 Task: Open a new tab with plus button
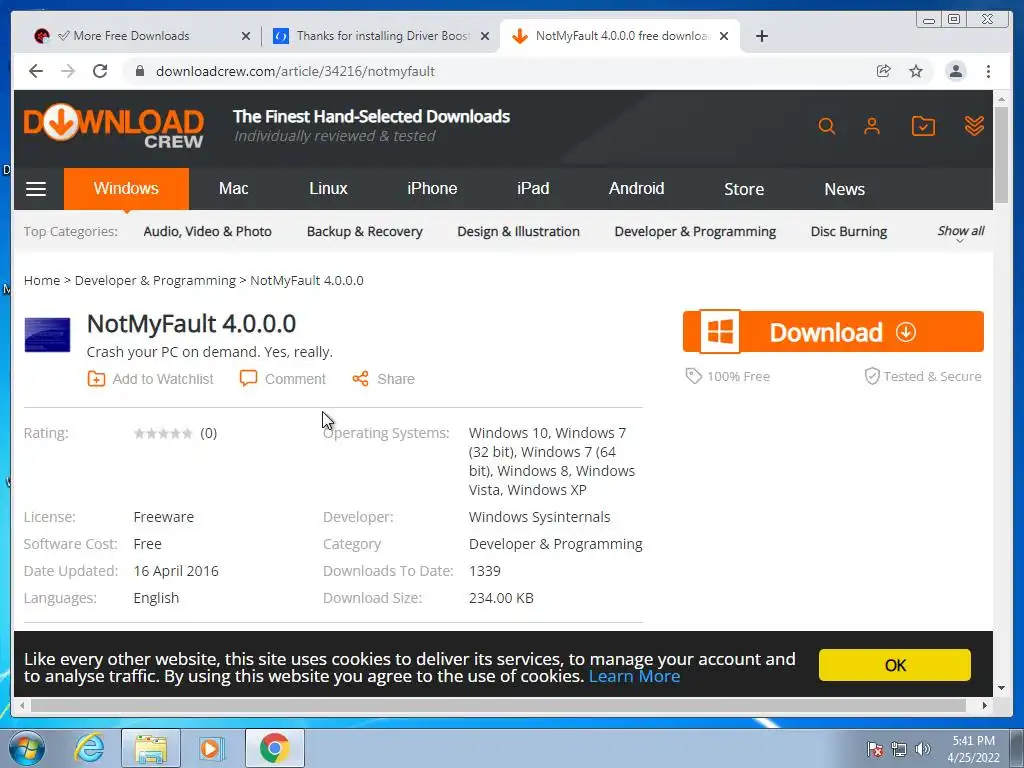[761, 36]
